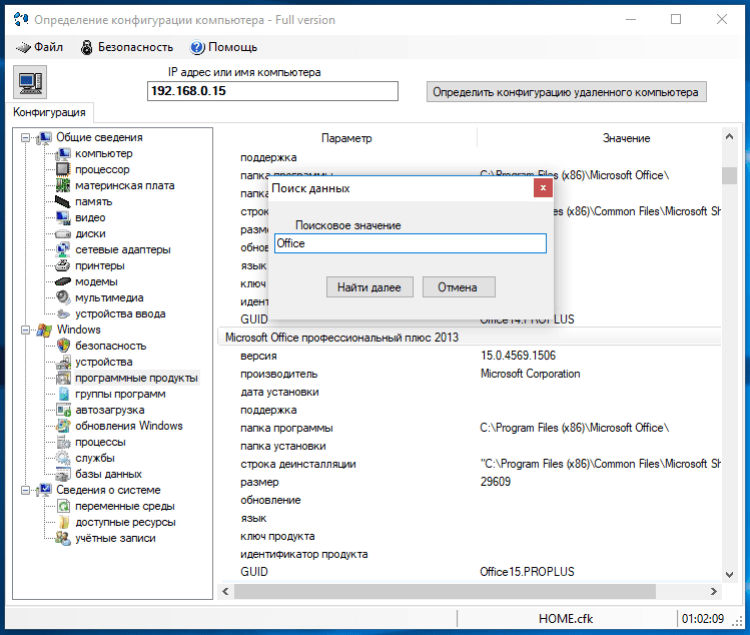Viewport: 750px width, 635px height.
Task: Click the учётные записи users icon
Action: pos(63,538)
